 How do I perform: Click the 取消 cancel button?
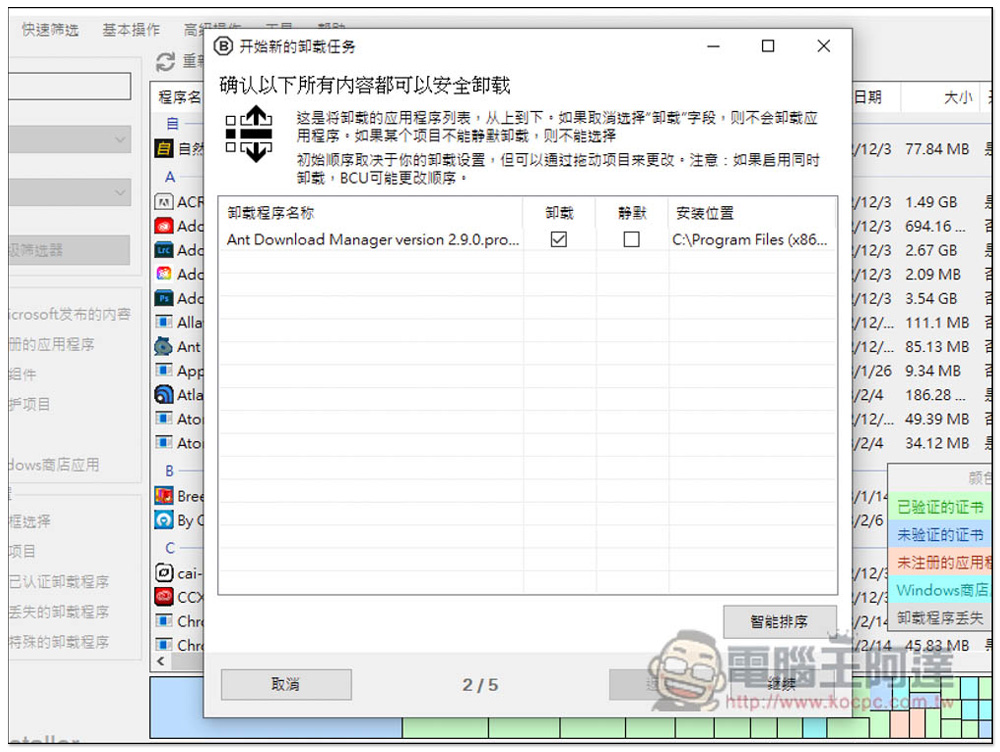click(x=286, y=684)
